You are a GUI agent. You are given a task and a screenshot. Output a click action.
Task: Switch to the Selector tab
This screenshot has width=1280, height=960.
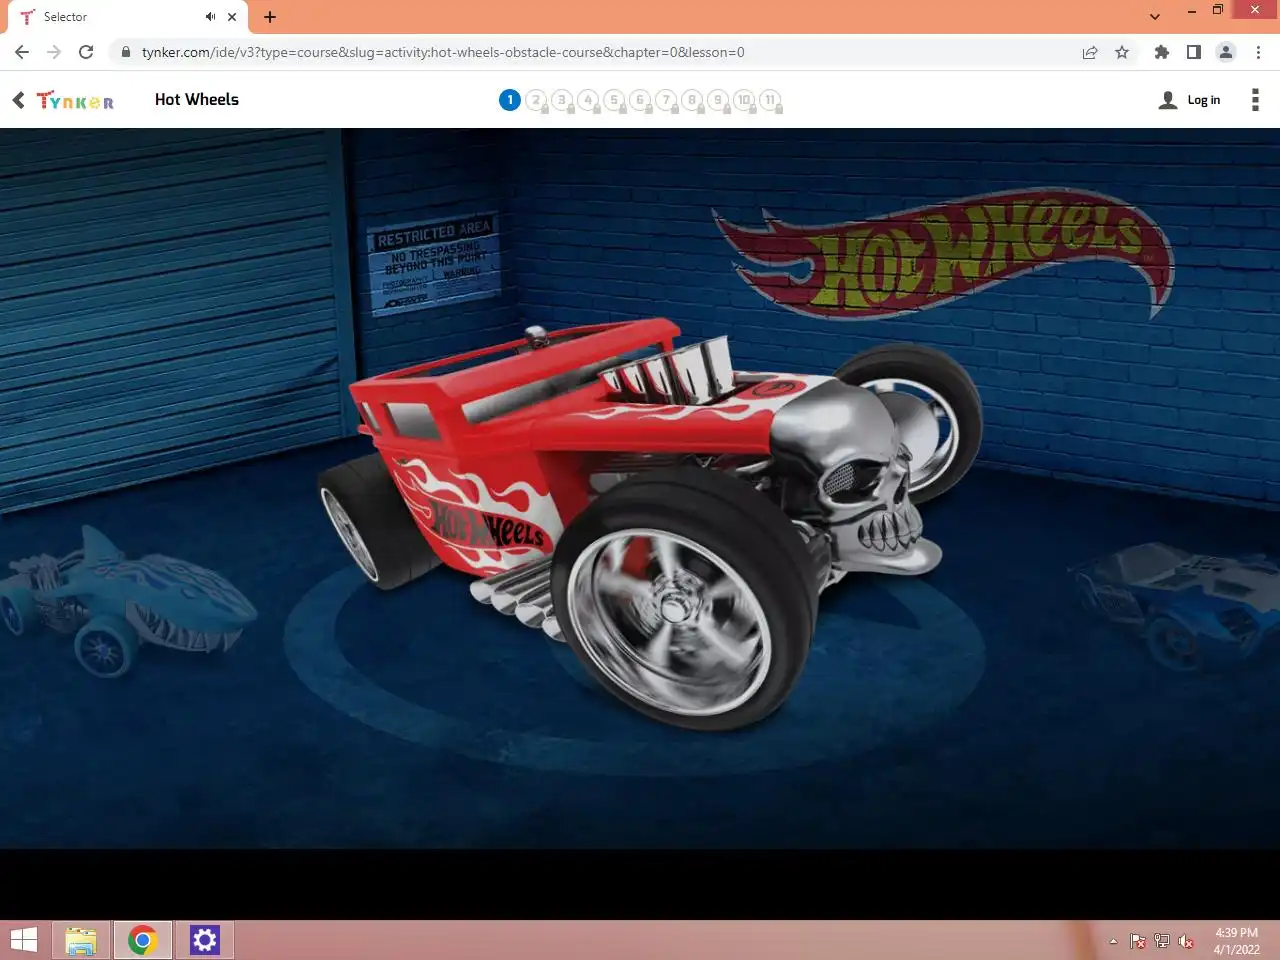[127, 17]
